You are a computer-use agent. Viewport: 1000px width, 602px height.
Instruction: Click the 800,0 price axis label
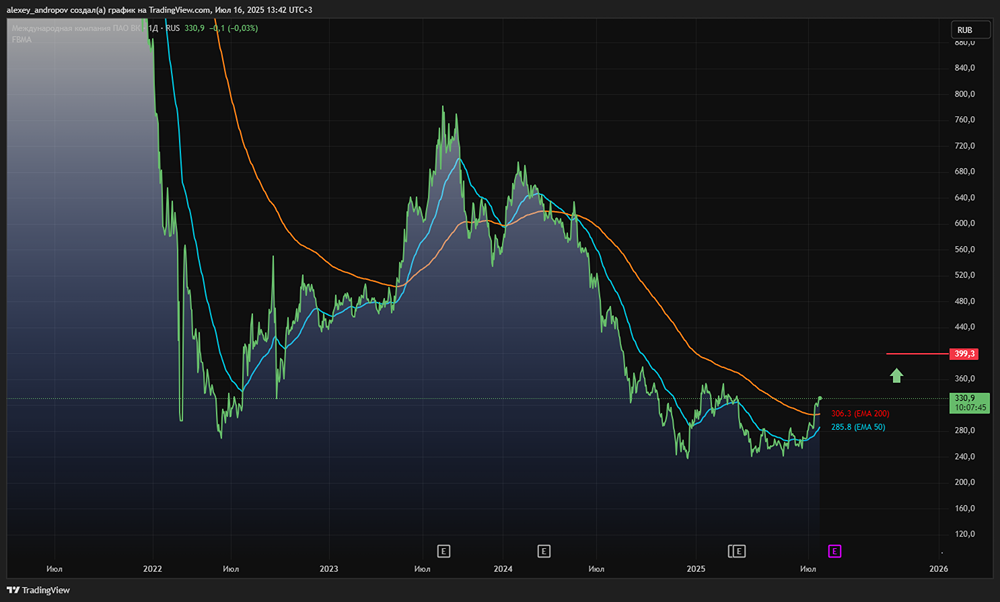click(964, 94)
